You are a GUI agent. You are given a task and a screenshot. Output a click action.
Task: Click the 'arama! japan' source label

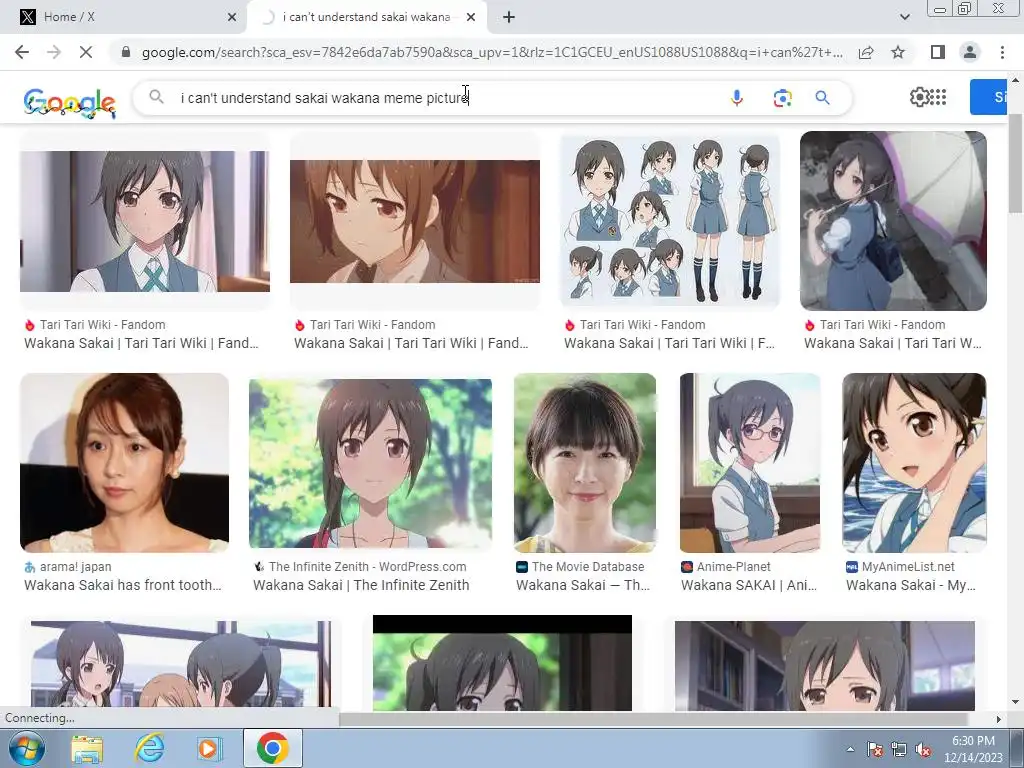(x=75, y=567)
